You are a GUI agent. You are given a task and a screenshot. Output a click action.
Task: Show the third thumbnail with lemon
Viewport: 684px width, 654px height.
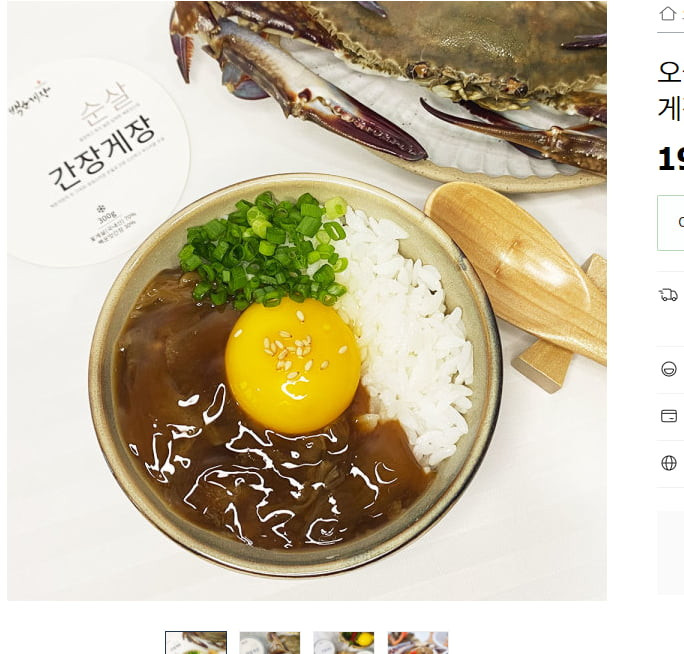point(344,642)
